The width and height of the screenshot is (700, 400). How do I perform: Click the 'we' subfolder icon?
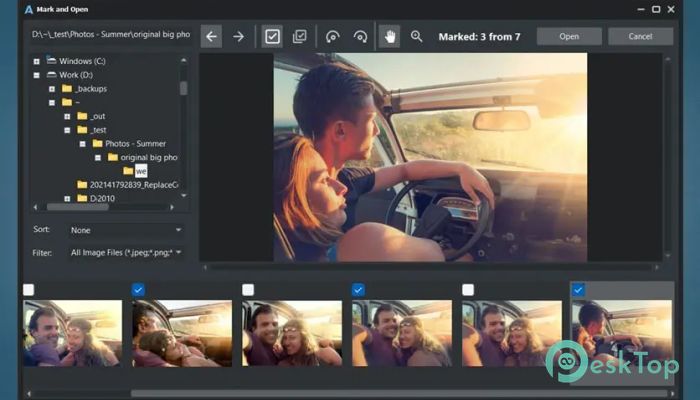point(128,171)
